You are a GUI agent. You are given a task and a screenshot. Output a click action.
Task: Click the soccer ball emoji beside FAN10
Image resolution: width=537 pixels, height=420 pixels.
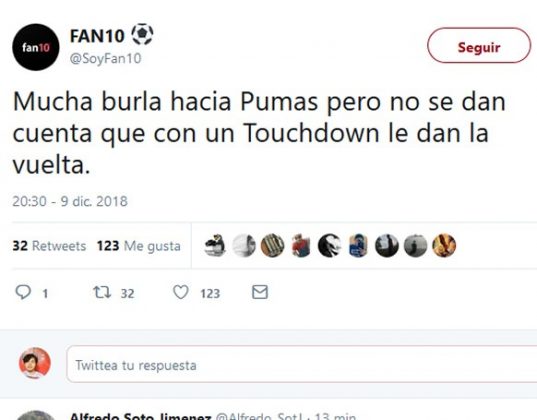[x=142, y=34]
